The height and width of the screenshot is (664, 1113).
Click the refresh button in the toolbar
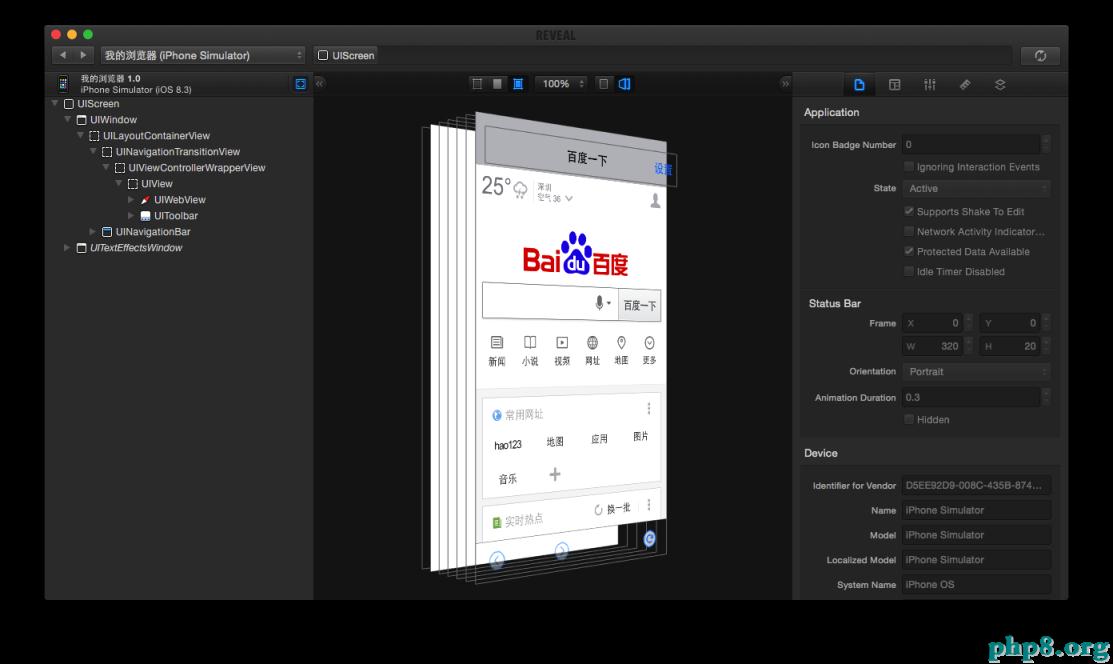tap(1040, 55)
